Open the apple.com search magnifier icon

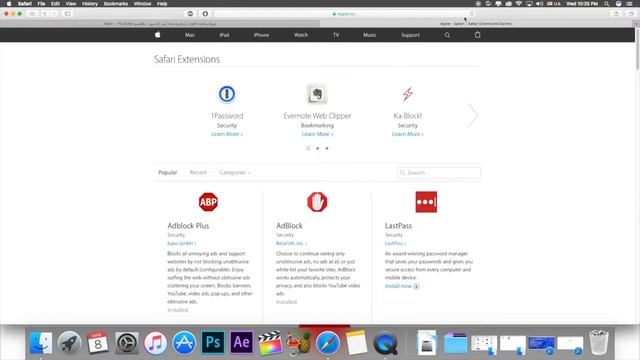(x=447, y=35)
